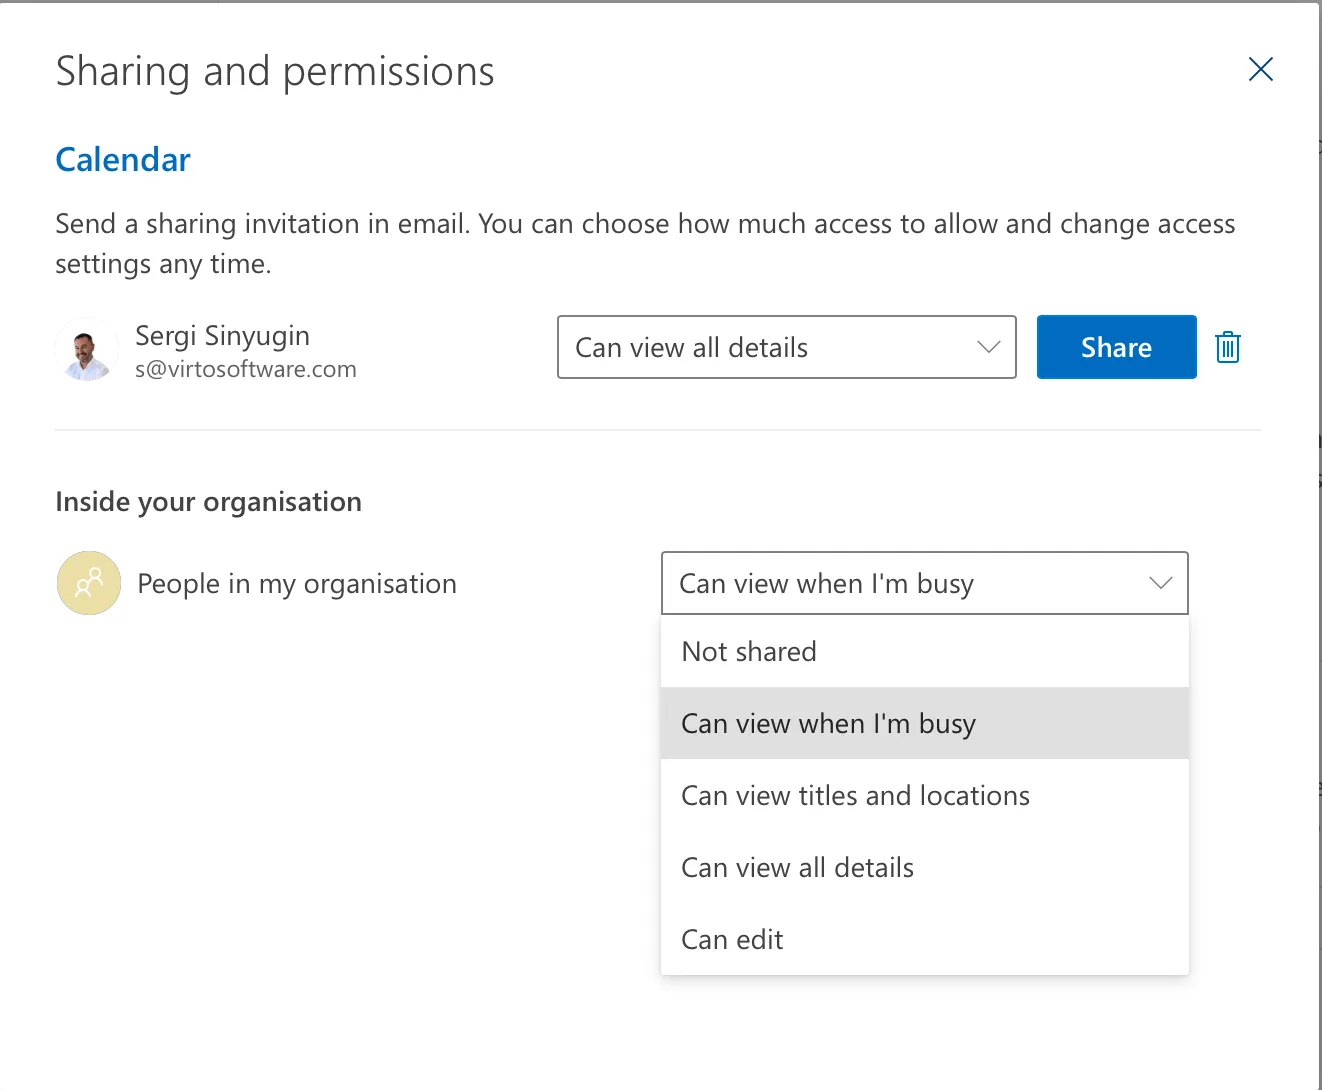
Task: Click the People in my organisation group icon
Action: pos(88,583)
